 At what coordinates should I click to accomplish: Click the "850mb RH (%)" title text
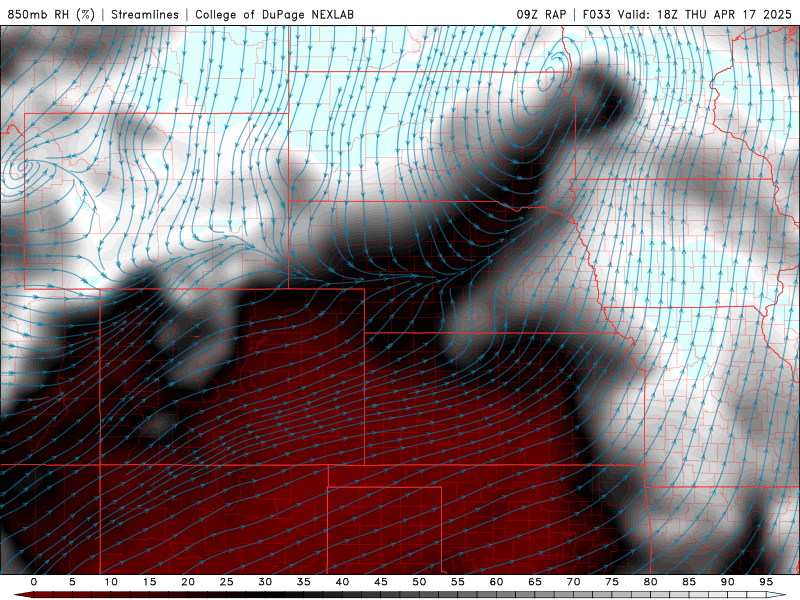coord(51,14)
